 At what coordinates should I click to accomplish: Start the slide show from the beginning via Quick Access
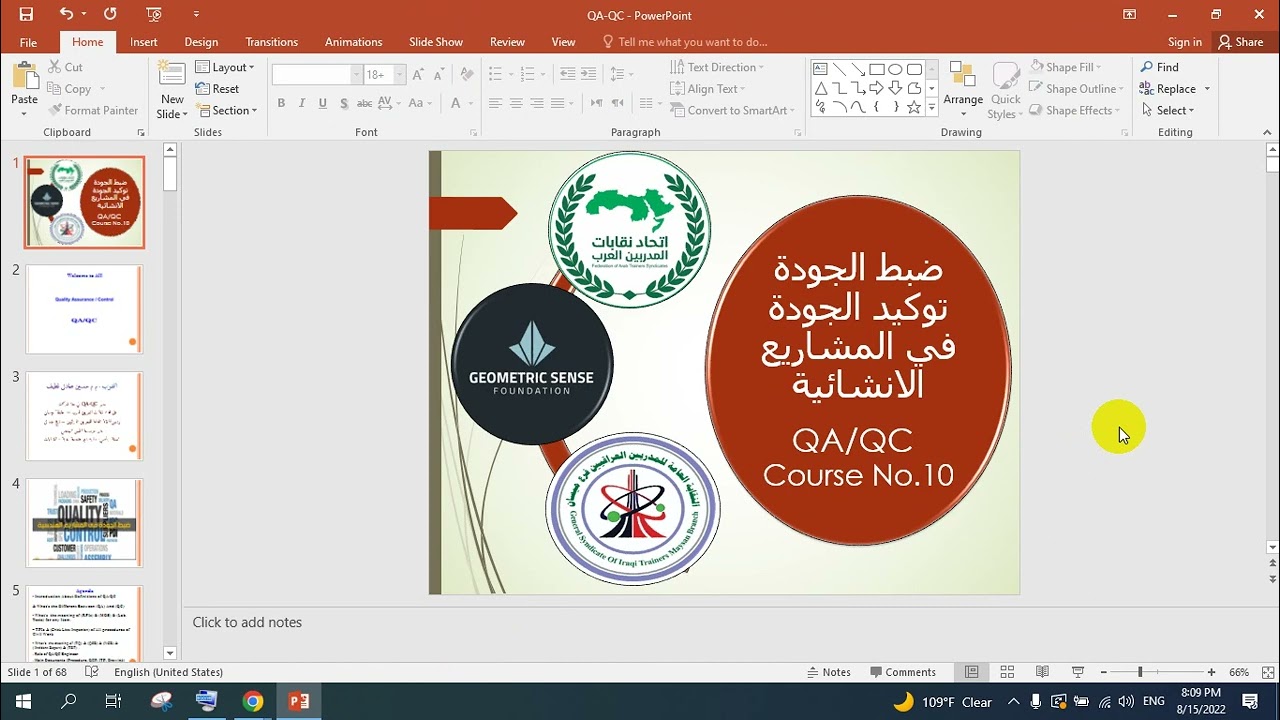153,14
